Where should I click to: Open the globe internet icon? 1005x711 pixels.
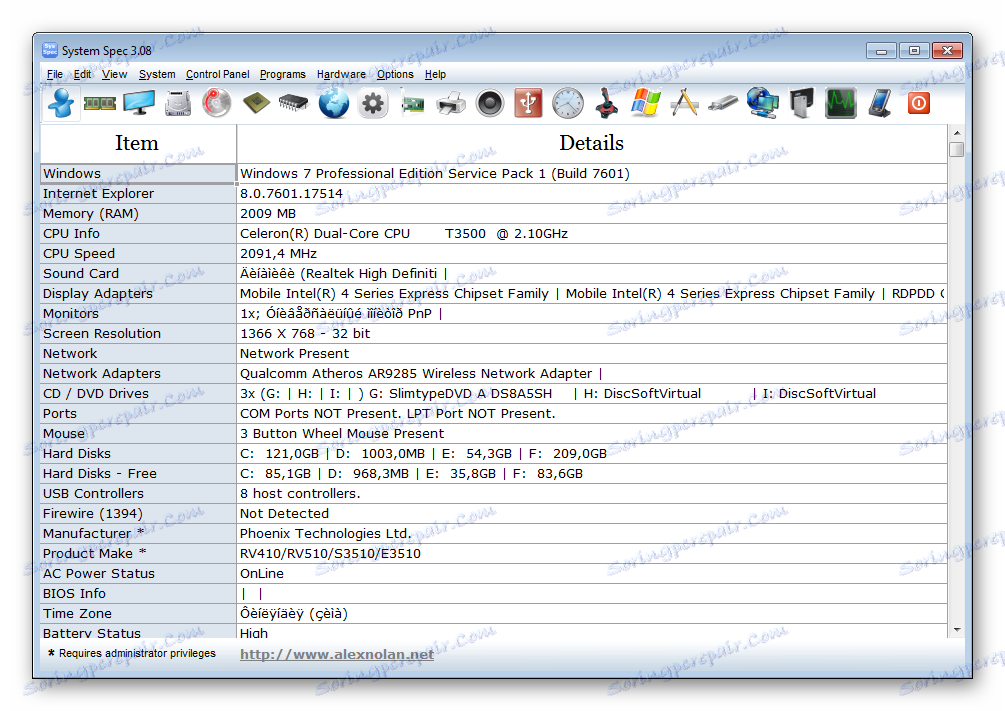pyautogui.click(x=334, y=103)
